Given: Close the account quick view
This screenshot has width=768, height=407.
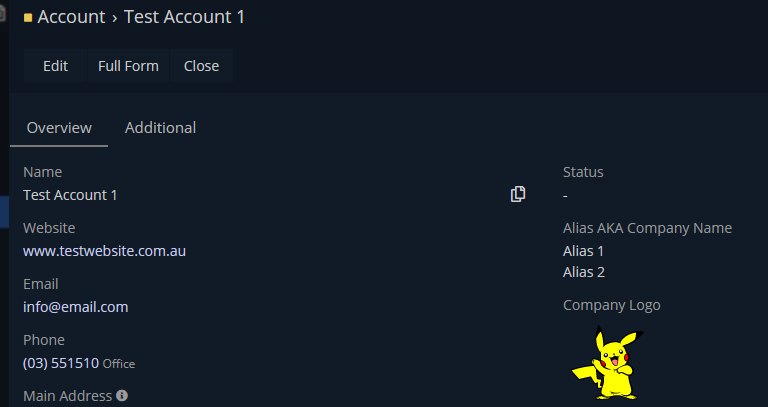Looking at the screenshot, I should 201,66.
